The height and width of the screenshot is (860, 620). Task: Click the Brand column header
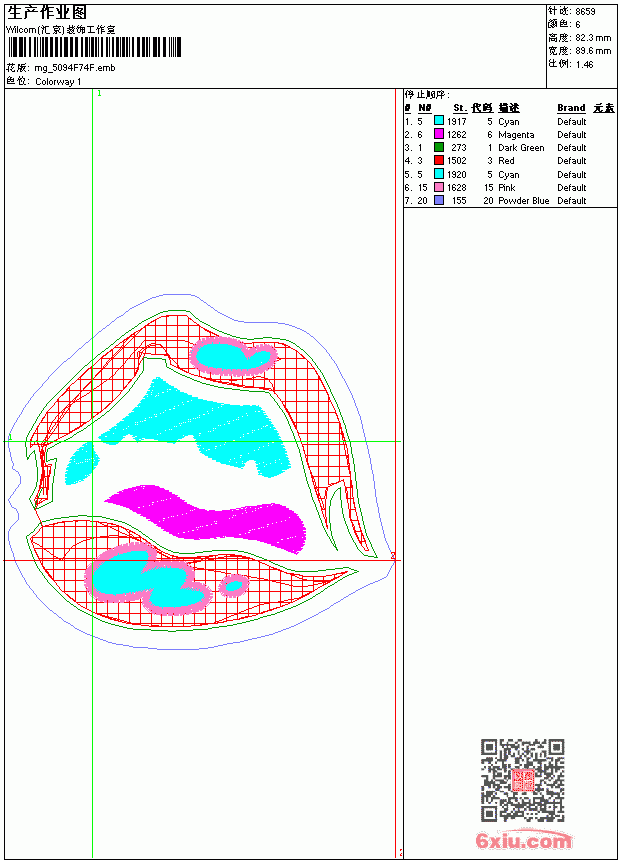pos(571,108)
